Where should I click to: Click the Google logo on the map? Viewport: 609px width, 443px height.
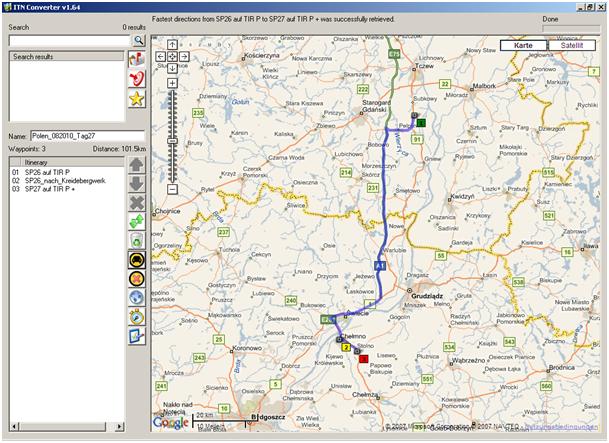(171, 422)
